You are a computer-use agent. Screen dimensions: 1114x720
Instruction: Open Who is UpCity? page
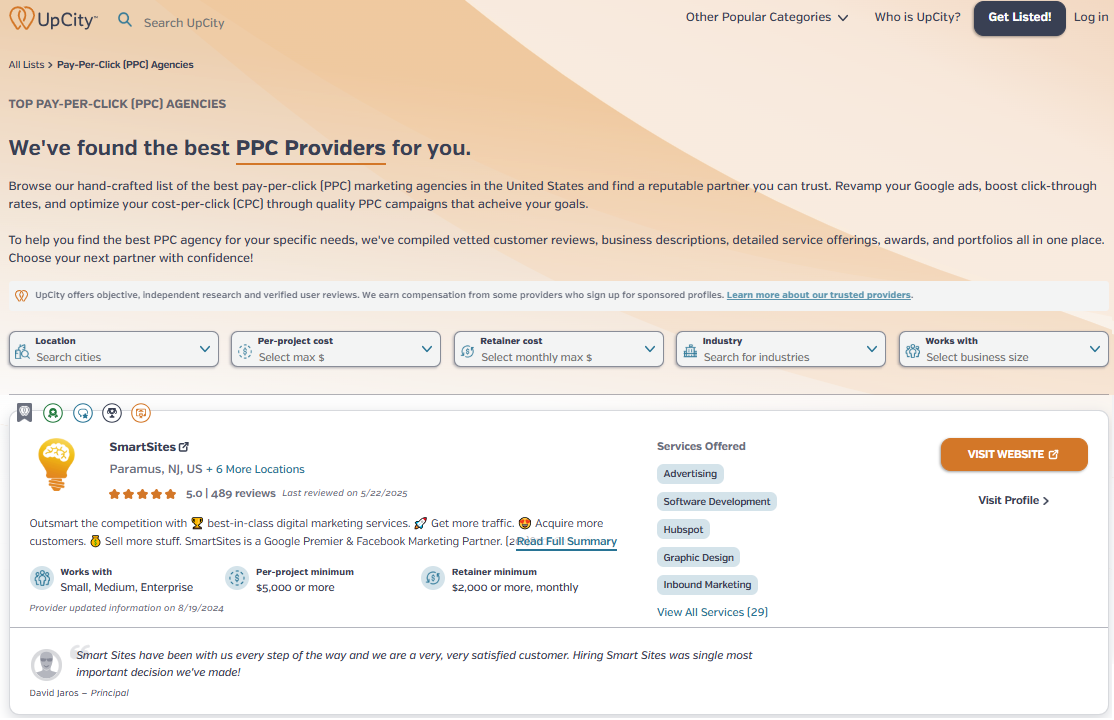[x=917, y=17]
